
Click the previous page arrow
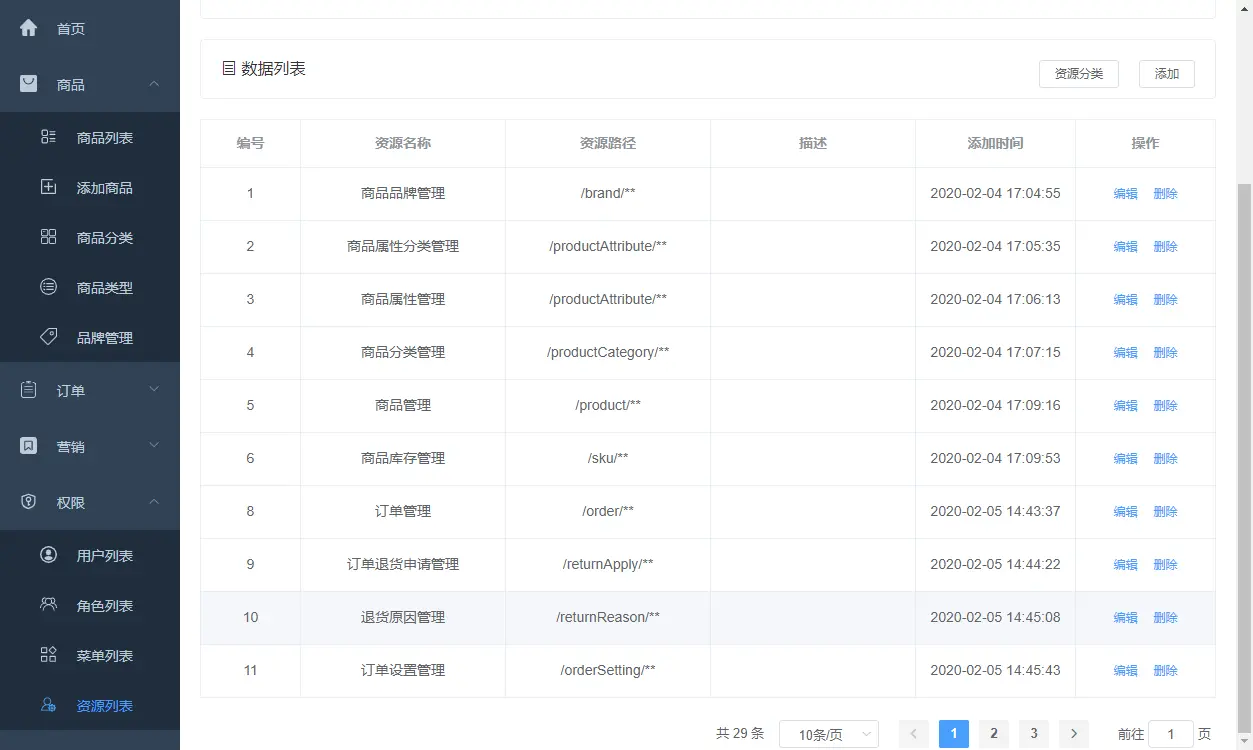[914, 734]
